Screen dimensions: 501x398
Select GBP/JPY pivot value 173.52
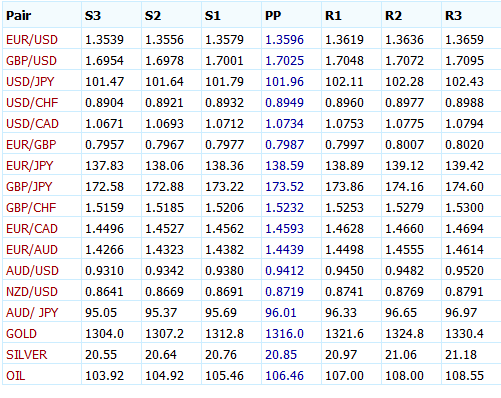tap(284, 187)
